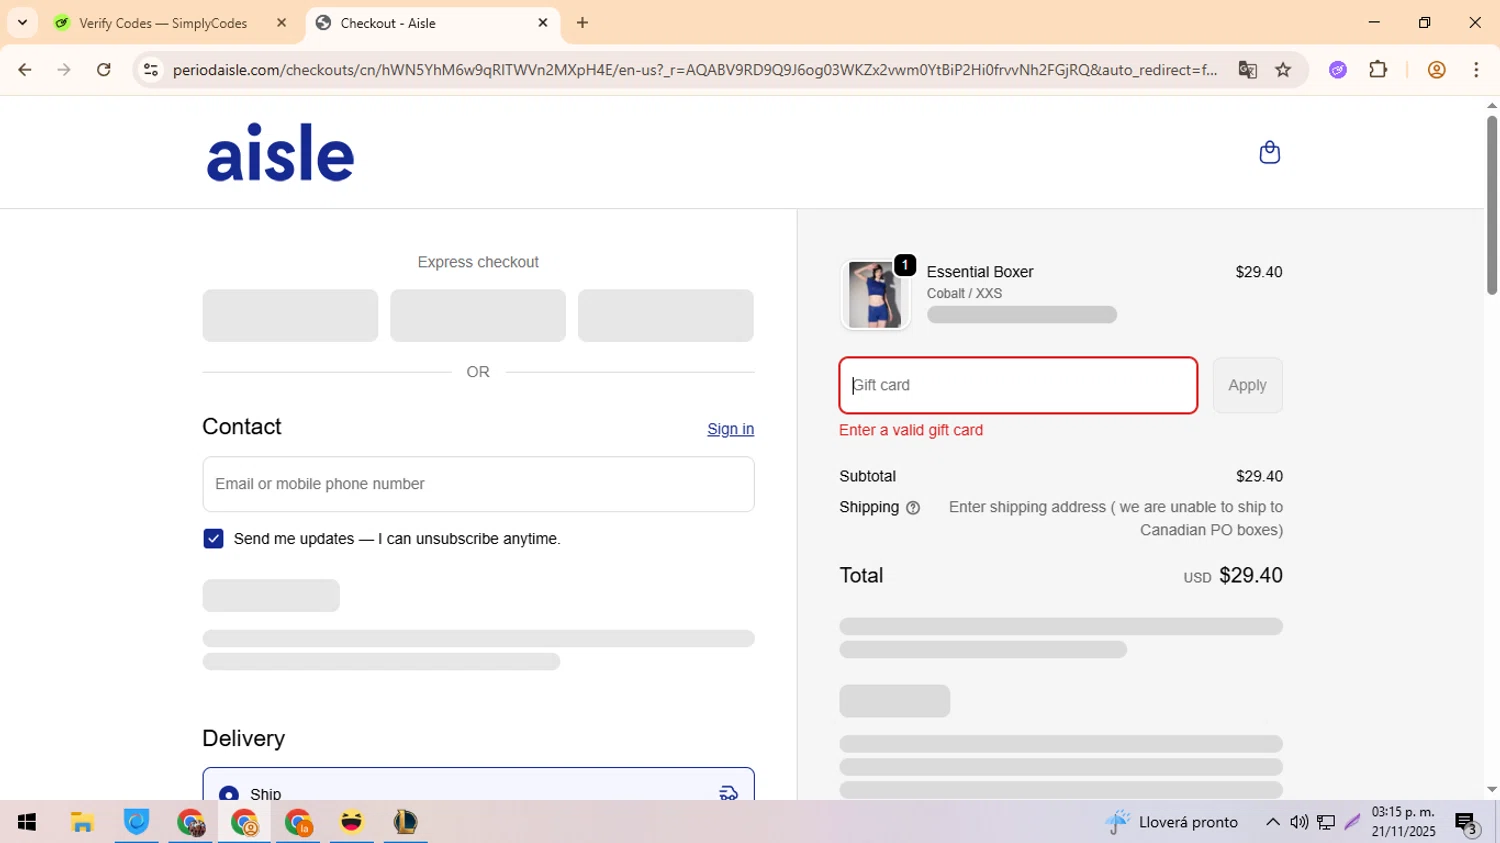Uncheck Send me updates checkbox
The height and width of the screenshot is (843, 1500).
pos(213,539)
